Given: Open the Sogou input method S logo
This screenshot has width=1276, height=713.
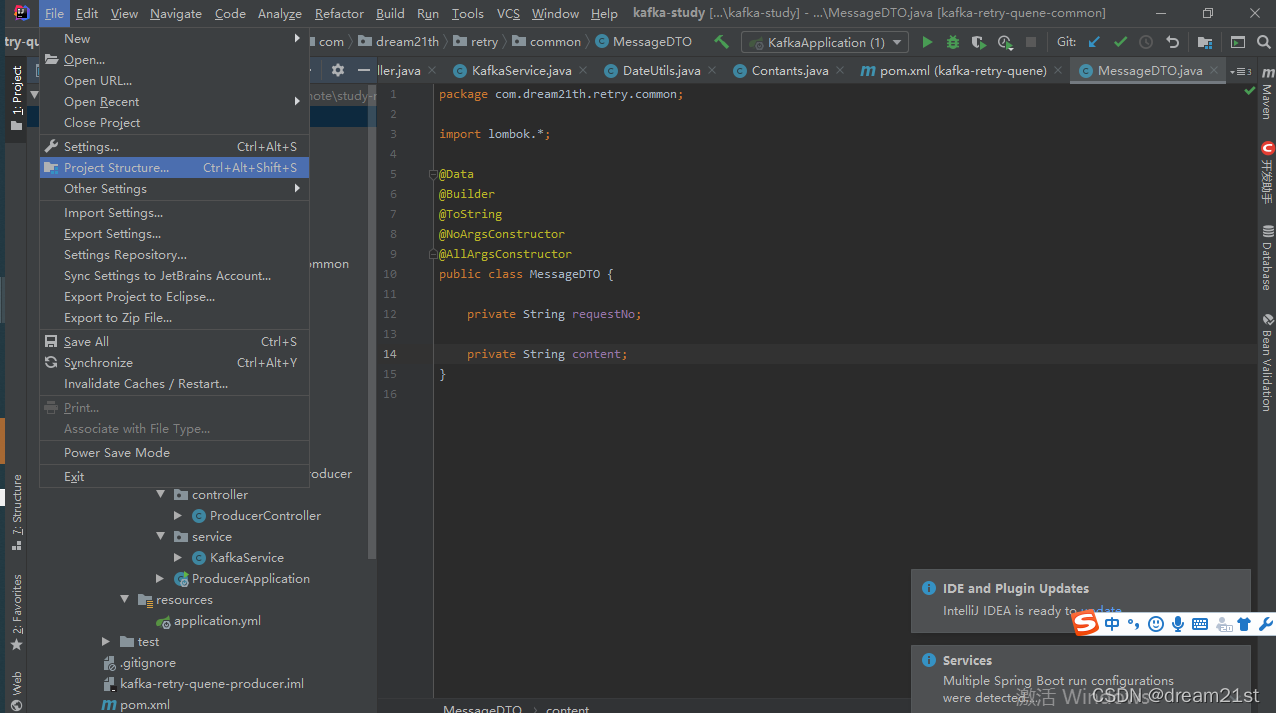Looking at the screenshot, I should [x=1086, y=624].
